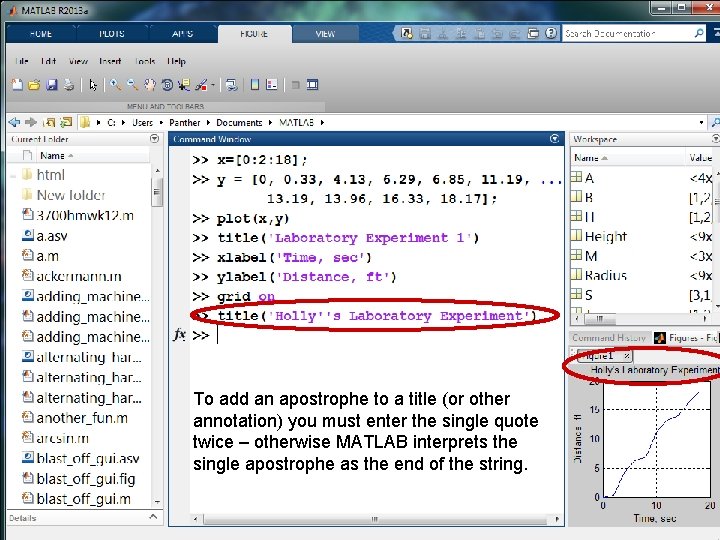
Task: Open Current Folder panel actions dropdown
Action: 154,138
